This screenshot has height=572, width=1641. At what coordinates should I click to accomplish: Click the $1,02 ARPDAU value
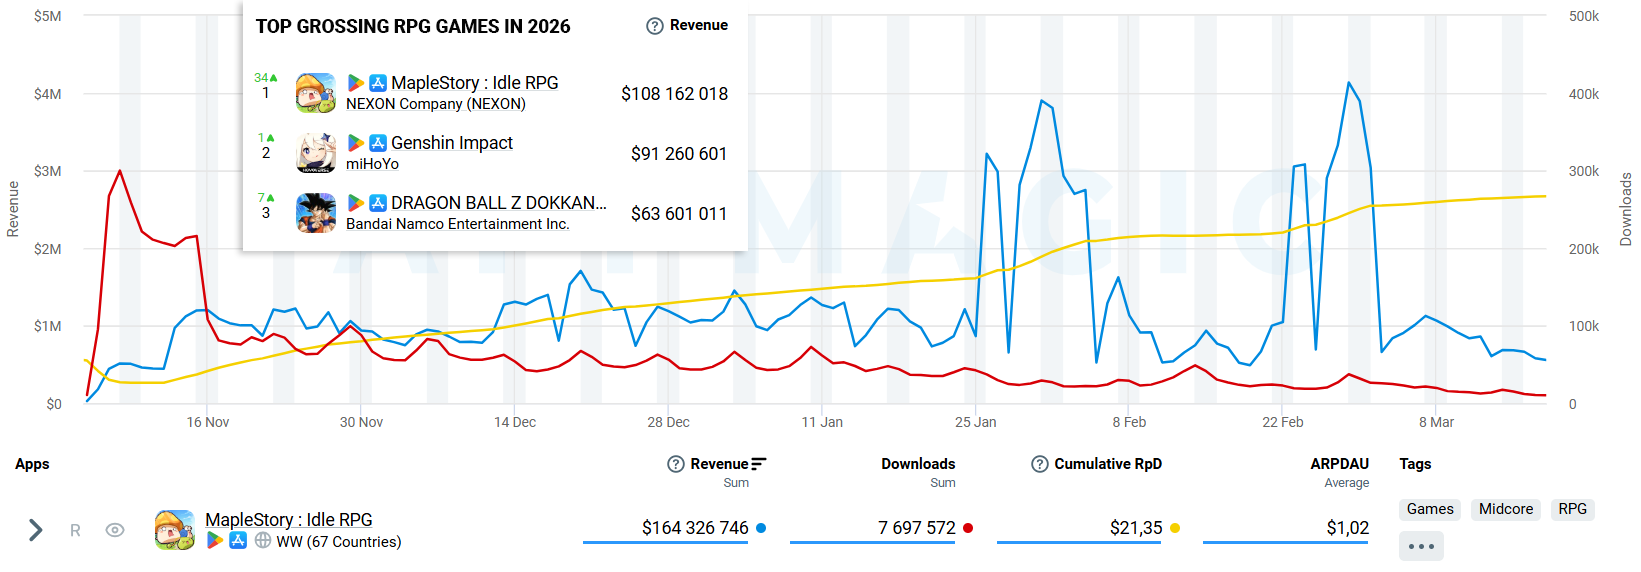1348,528
